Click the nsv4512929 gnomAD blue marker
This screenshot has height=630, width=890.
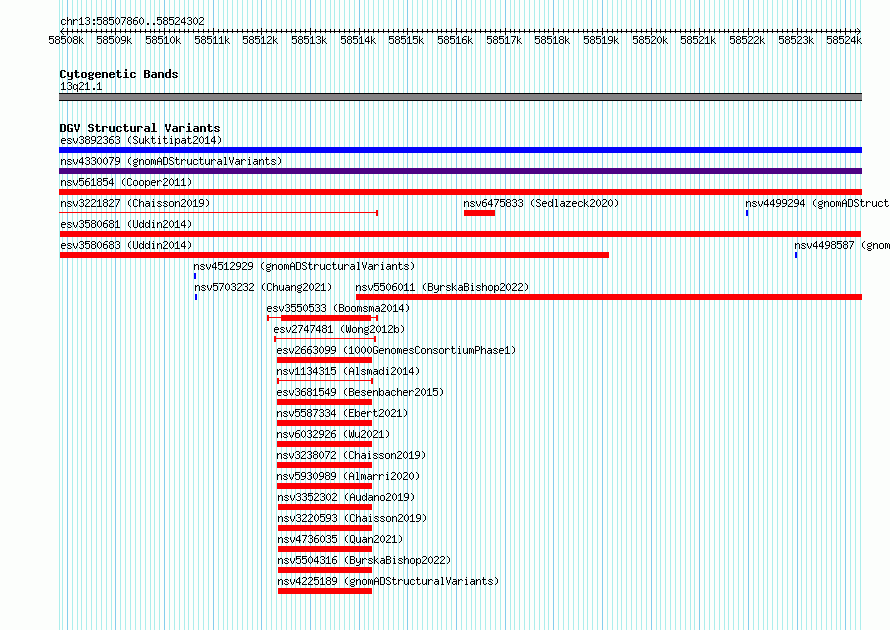coord(195,276)
